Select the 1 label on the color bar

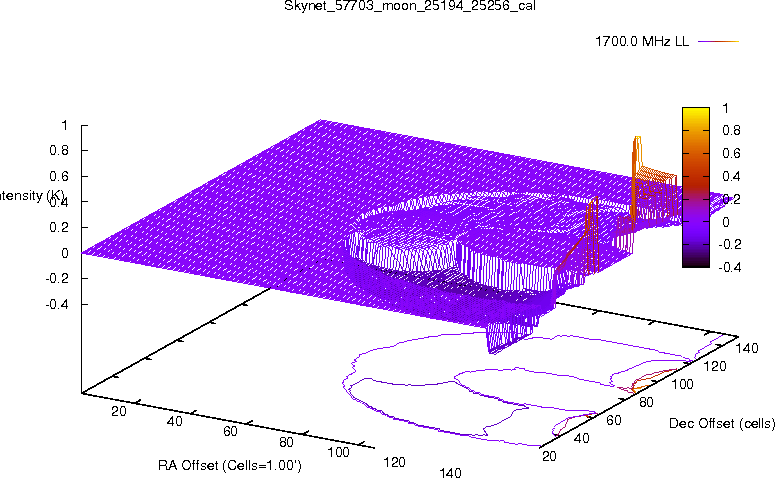click(725, 108)
